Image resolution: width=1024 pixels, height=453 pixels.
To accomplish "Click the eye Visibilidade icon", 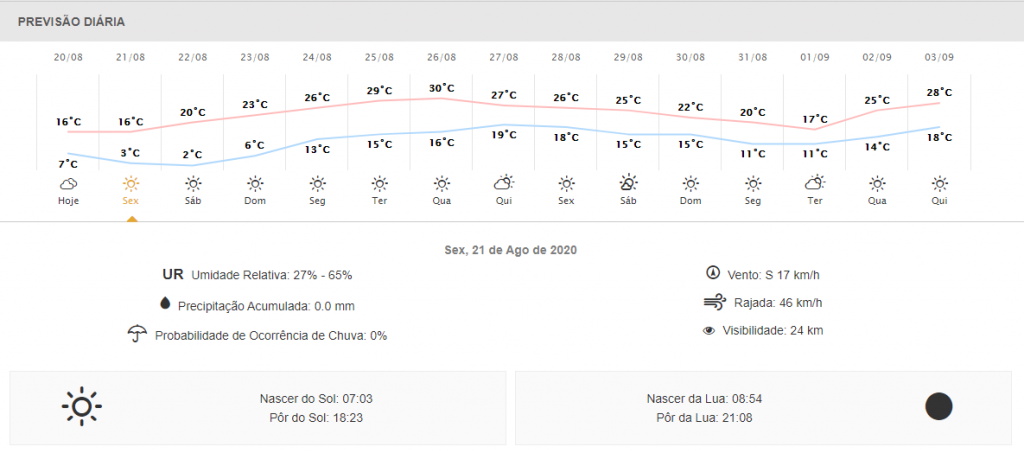I will tap(709, 331).
